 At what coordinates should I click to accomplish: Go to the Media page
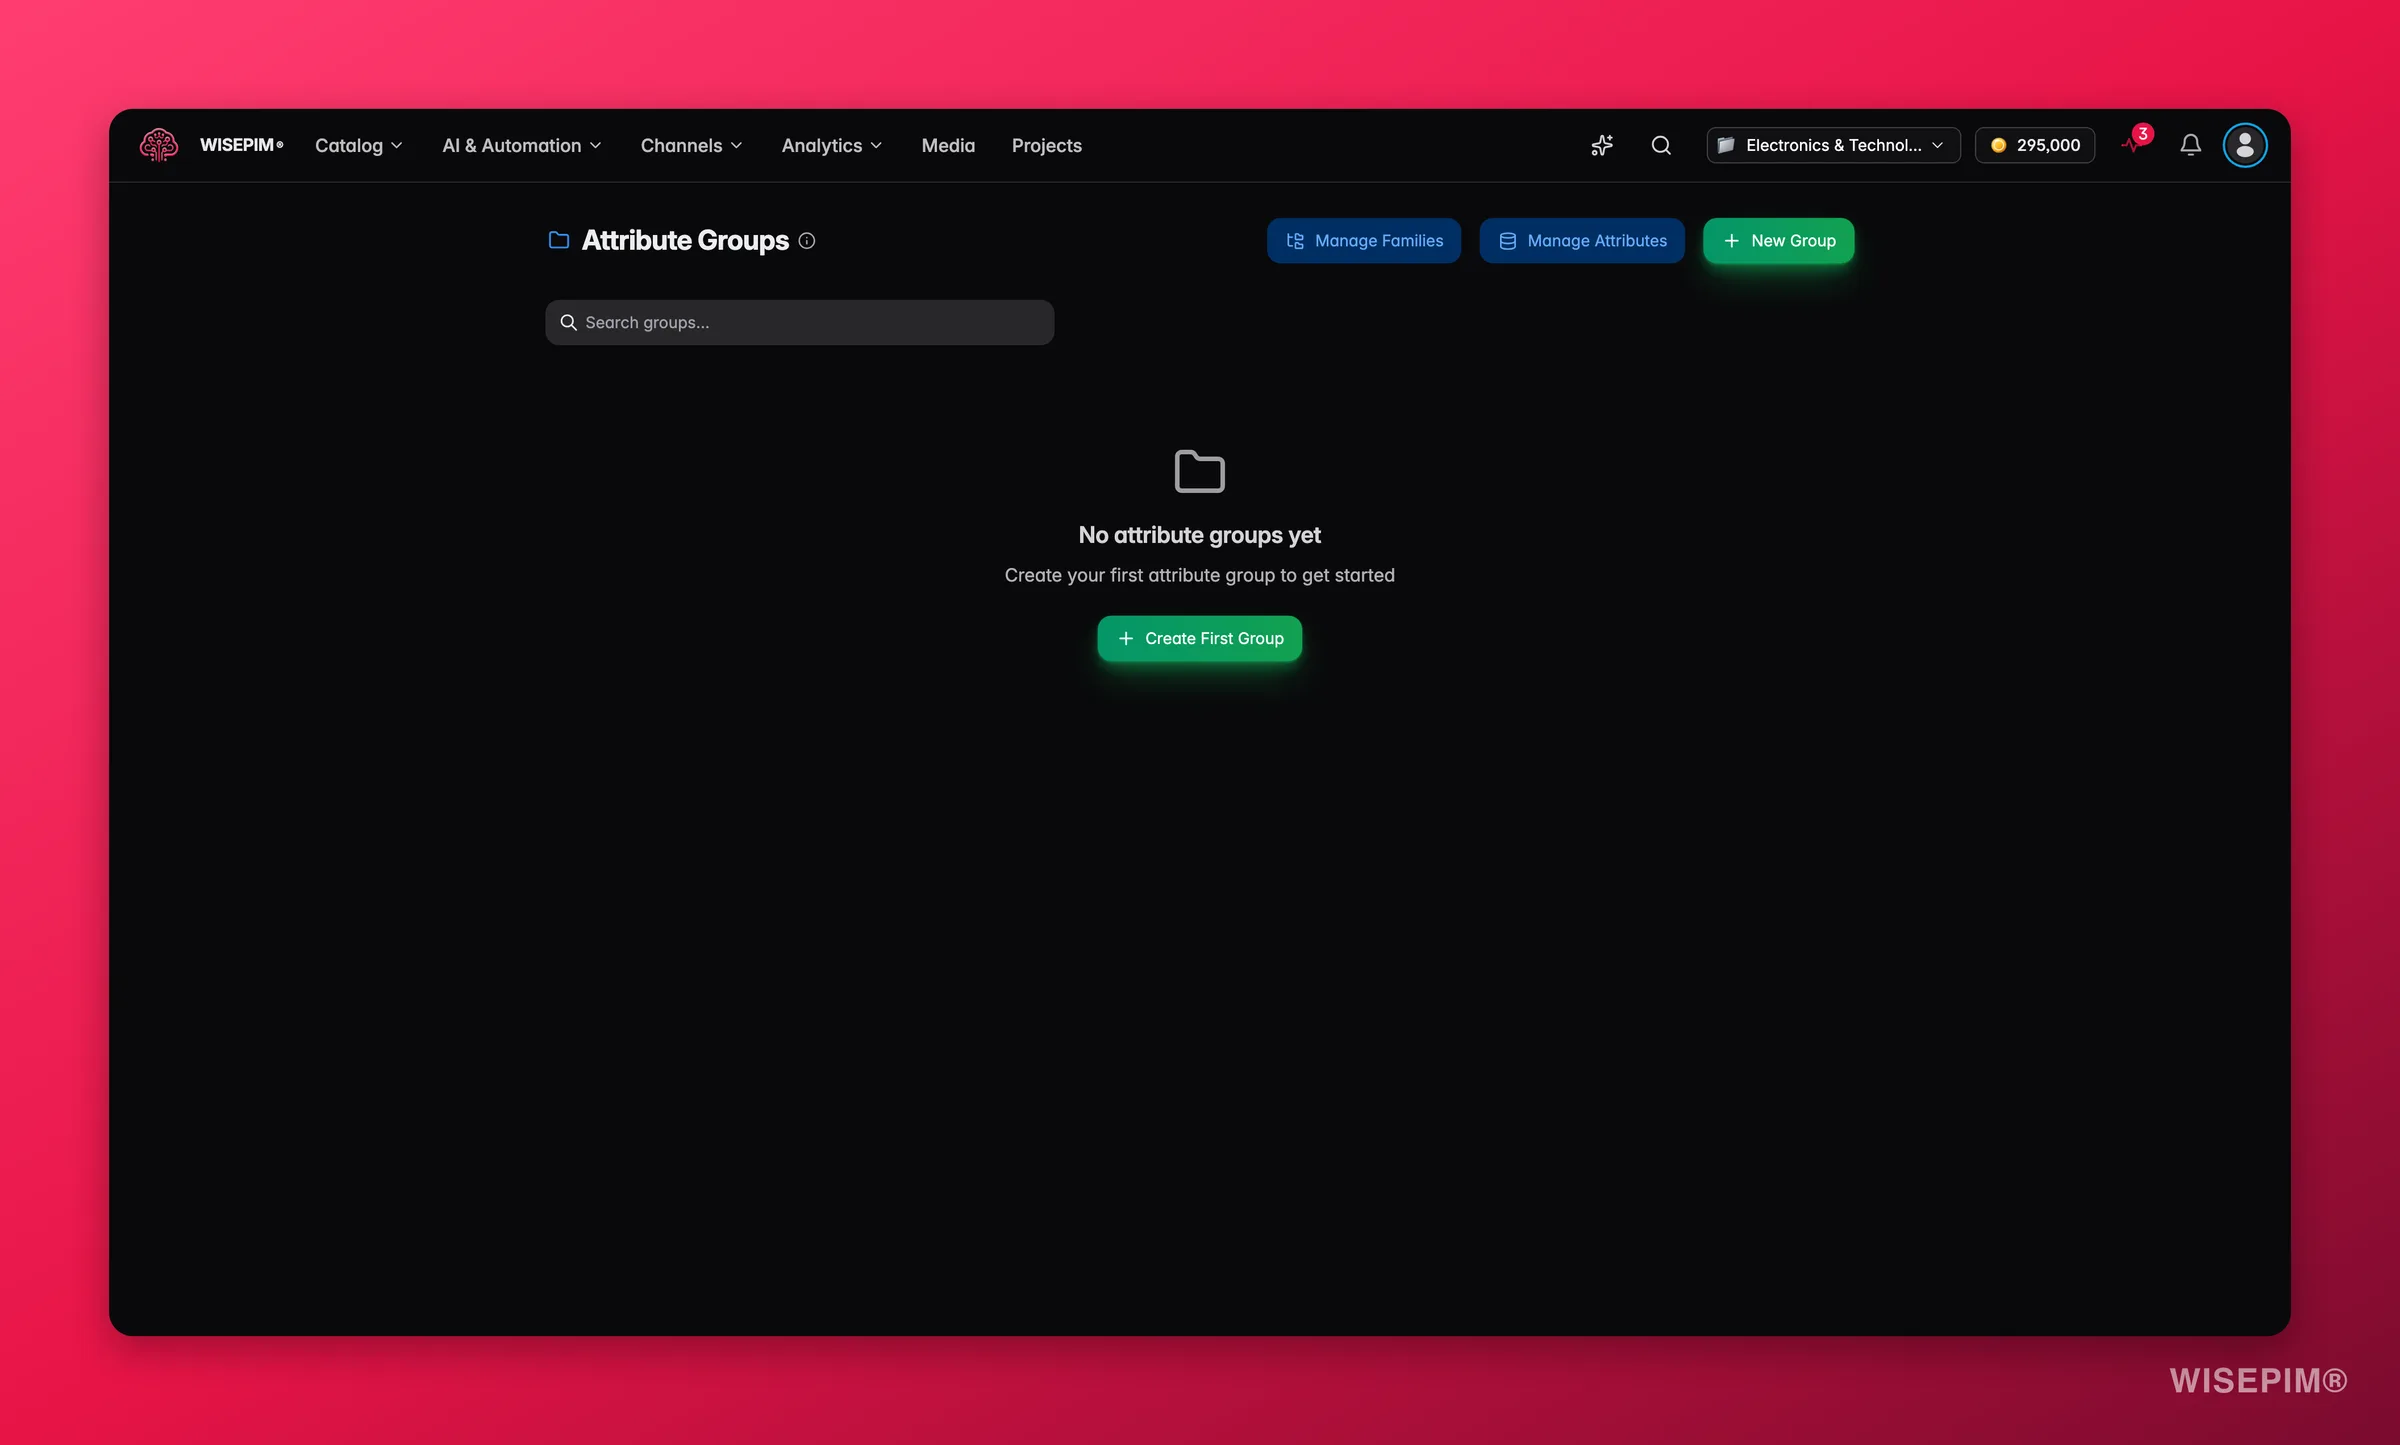point(948,145)
